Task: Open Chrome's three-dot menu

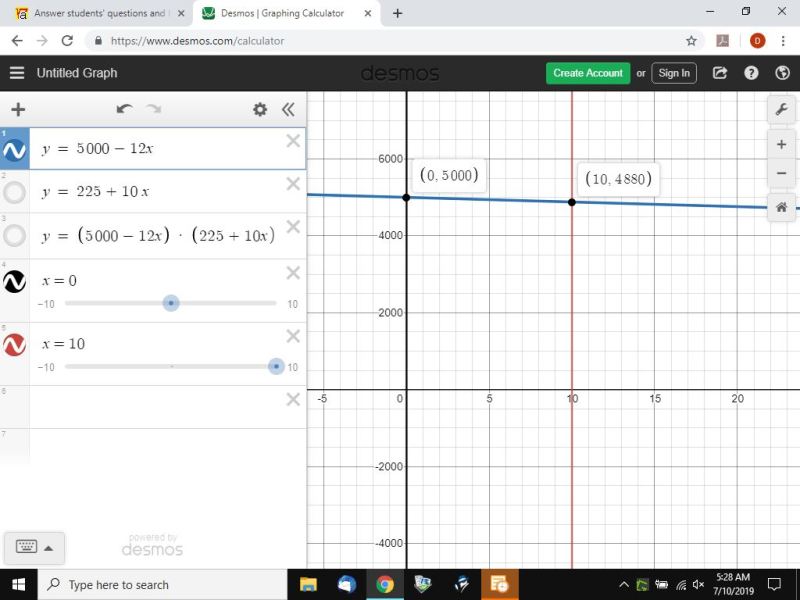Action: point(783,41)
